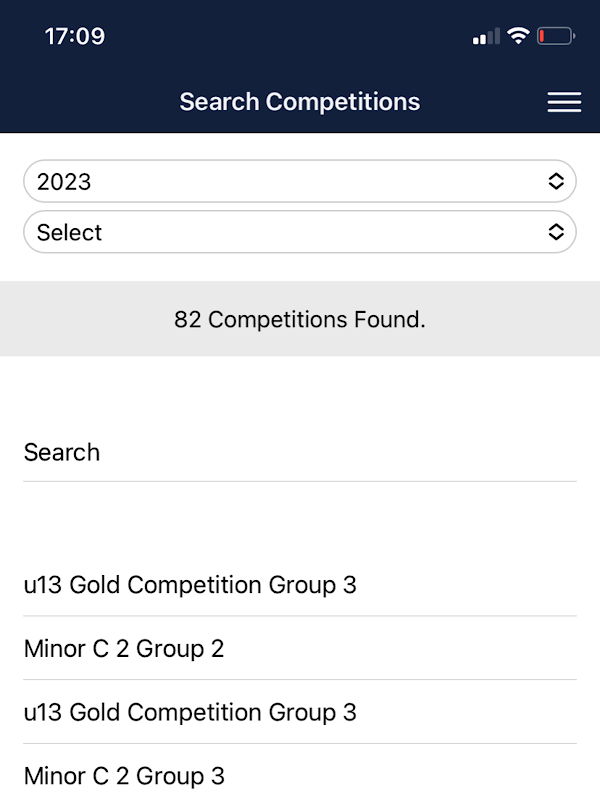This screenshot has width=600, height=800.
Task: Click the 82 Competitions Found banner
Action: (300, 320)
